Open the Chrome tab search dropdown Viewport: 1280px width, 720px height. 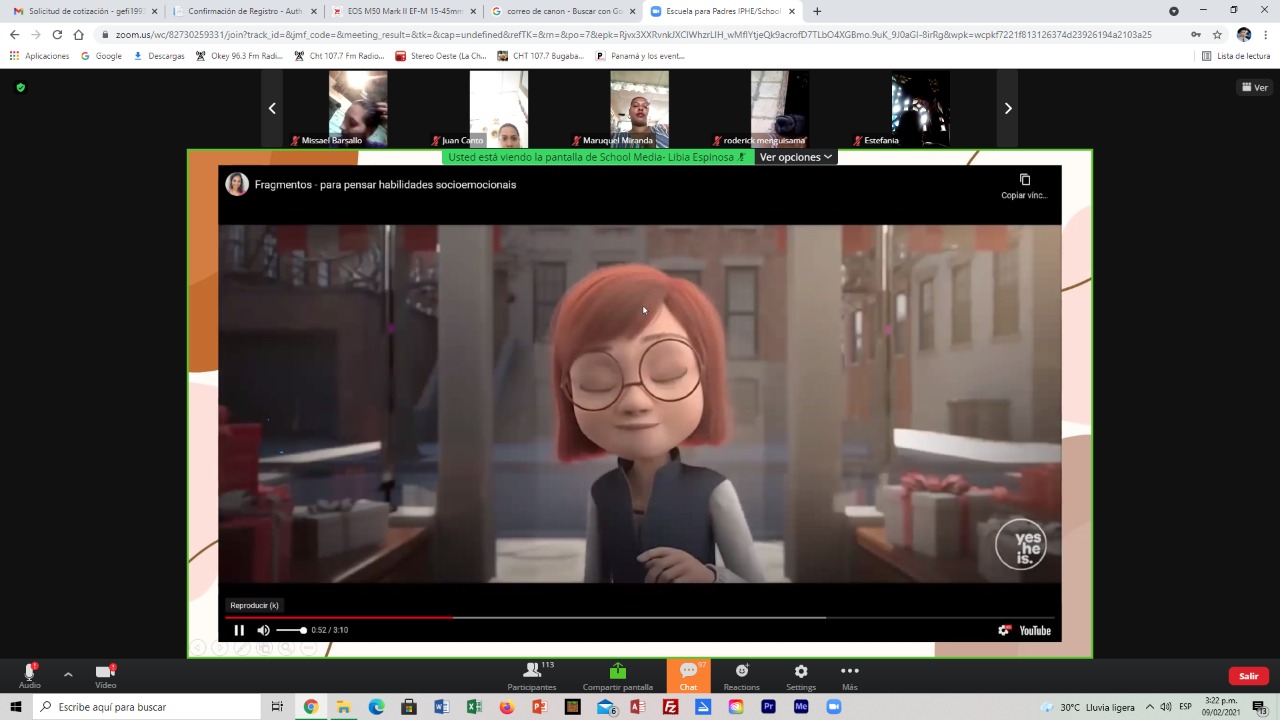(1174, 11)
